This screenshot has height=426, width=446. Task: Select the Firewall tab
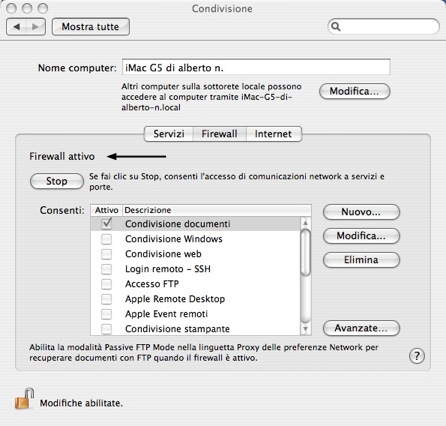[219, 134]
